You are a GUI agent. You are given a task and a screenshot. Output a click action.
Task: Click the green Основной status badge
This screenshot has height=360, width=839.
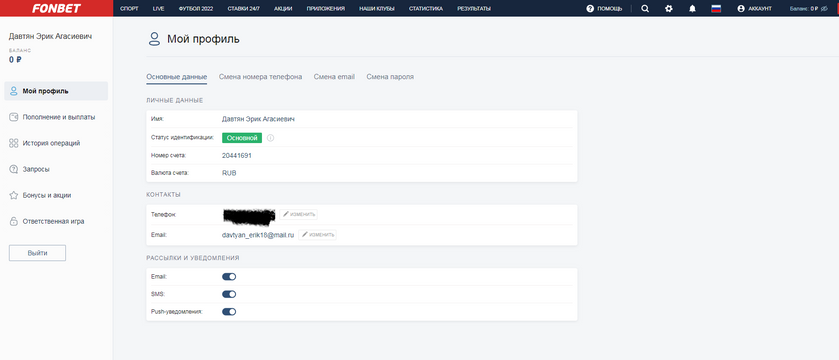[242, 138]
